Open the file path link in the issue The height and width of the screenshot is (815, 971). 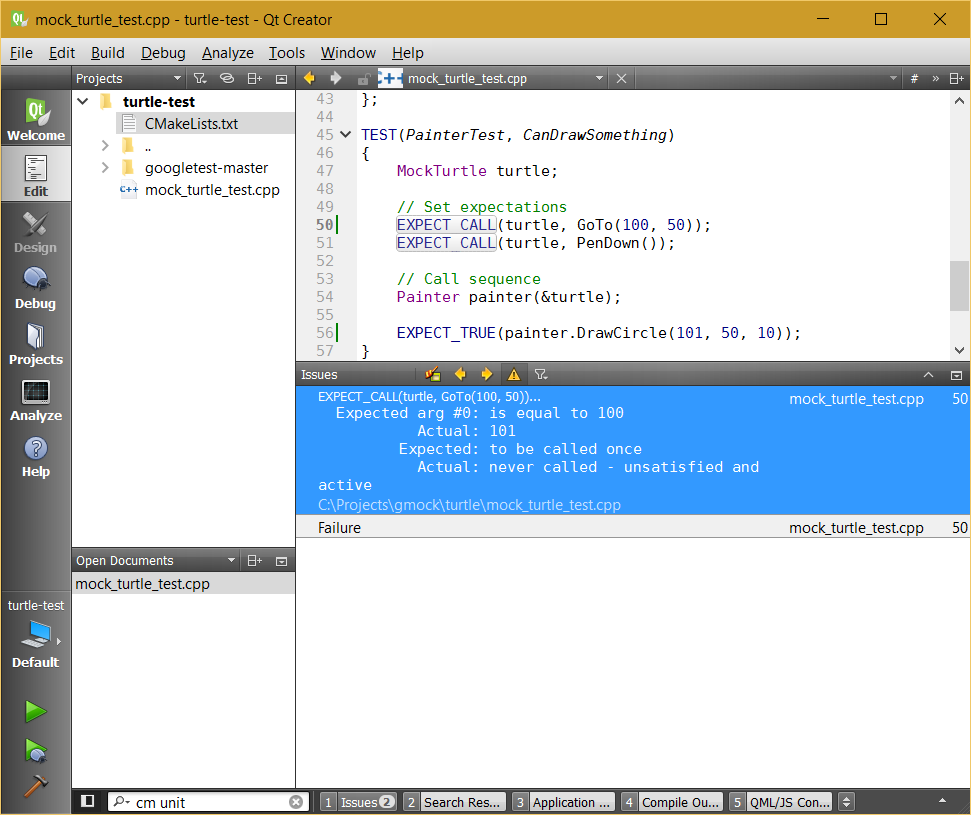click(469, 505)
